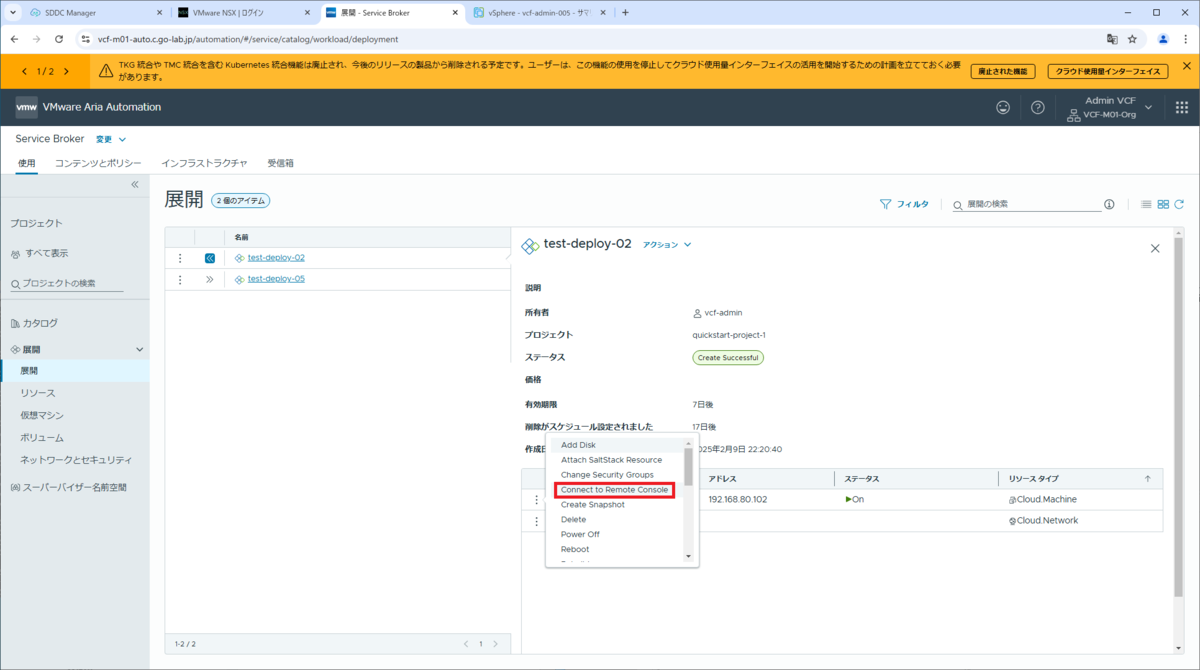Collapse details with test-deploy-02 double-arrow icon
Screen dimensions: 1200x670
(210, 258)
